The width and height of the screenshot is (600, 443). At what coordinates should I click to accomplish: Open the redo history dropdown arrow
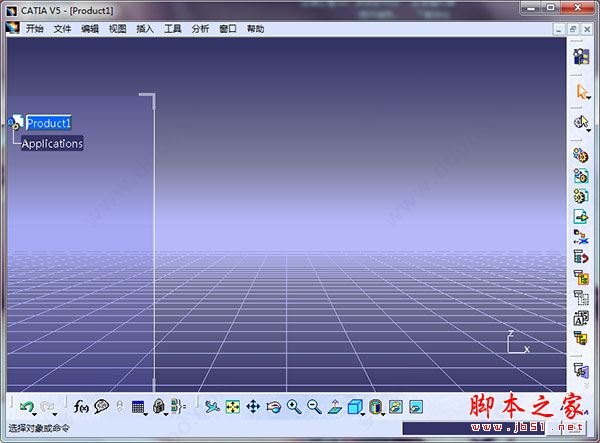click(x=55, y=414)
